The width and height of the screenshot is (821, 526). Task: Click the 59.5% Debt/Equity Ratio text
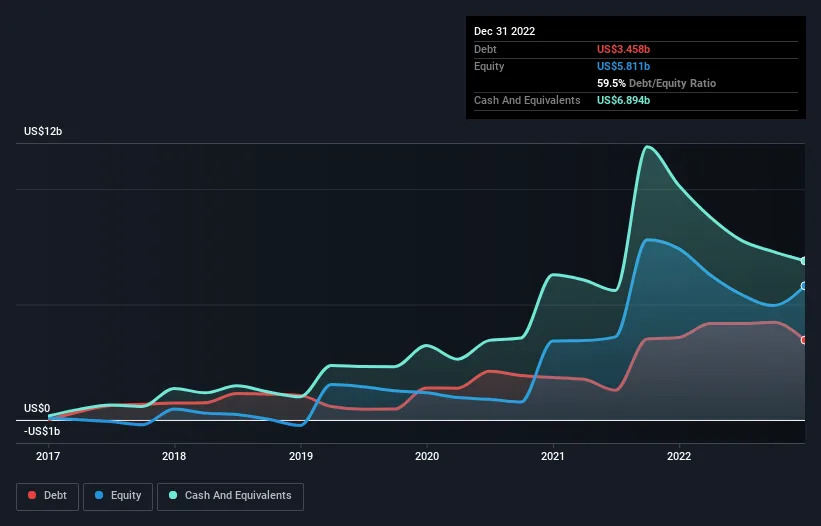point(656,83)
